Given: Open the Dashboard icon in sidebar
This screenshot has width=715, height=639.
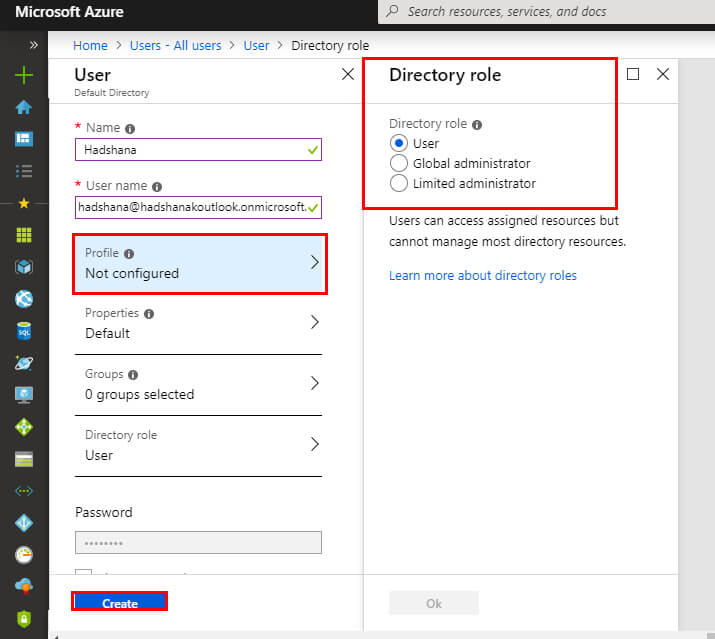Looking at the screenshot, I should click(x=24, y=139).
